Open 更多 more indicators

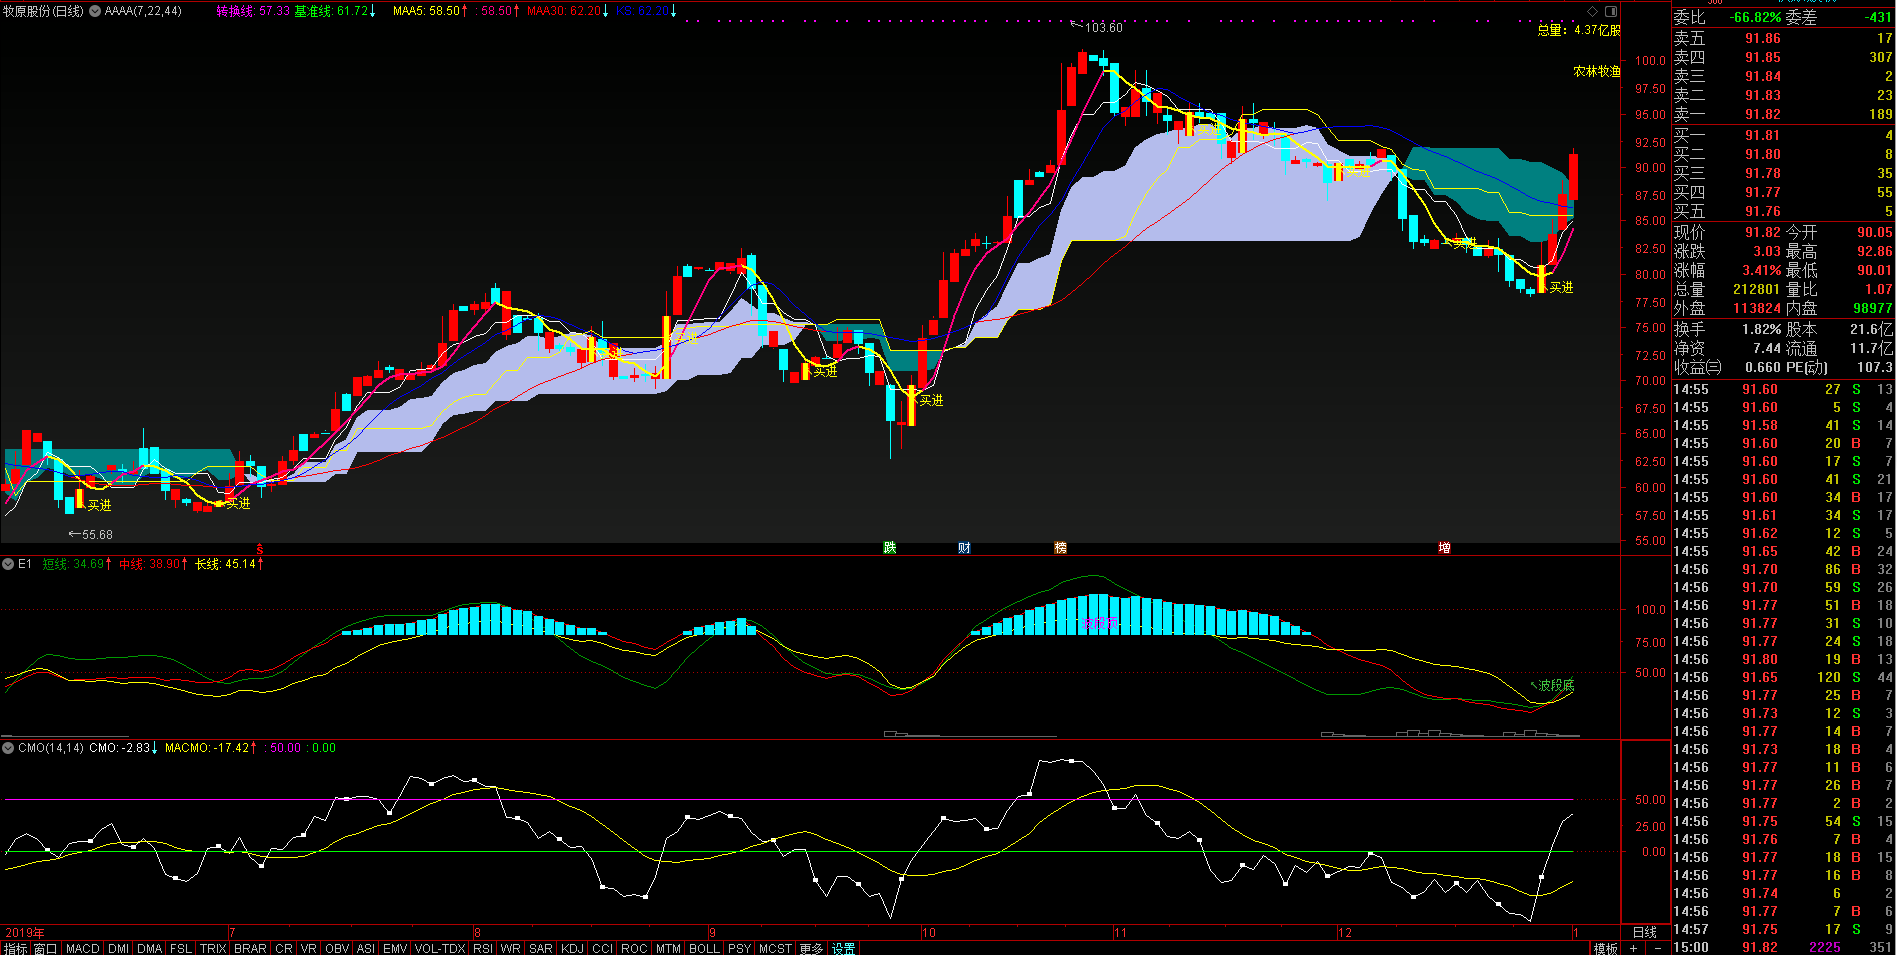[x=812, y=948]
